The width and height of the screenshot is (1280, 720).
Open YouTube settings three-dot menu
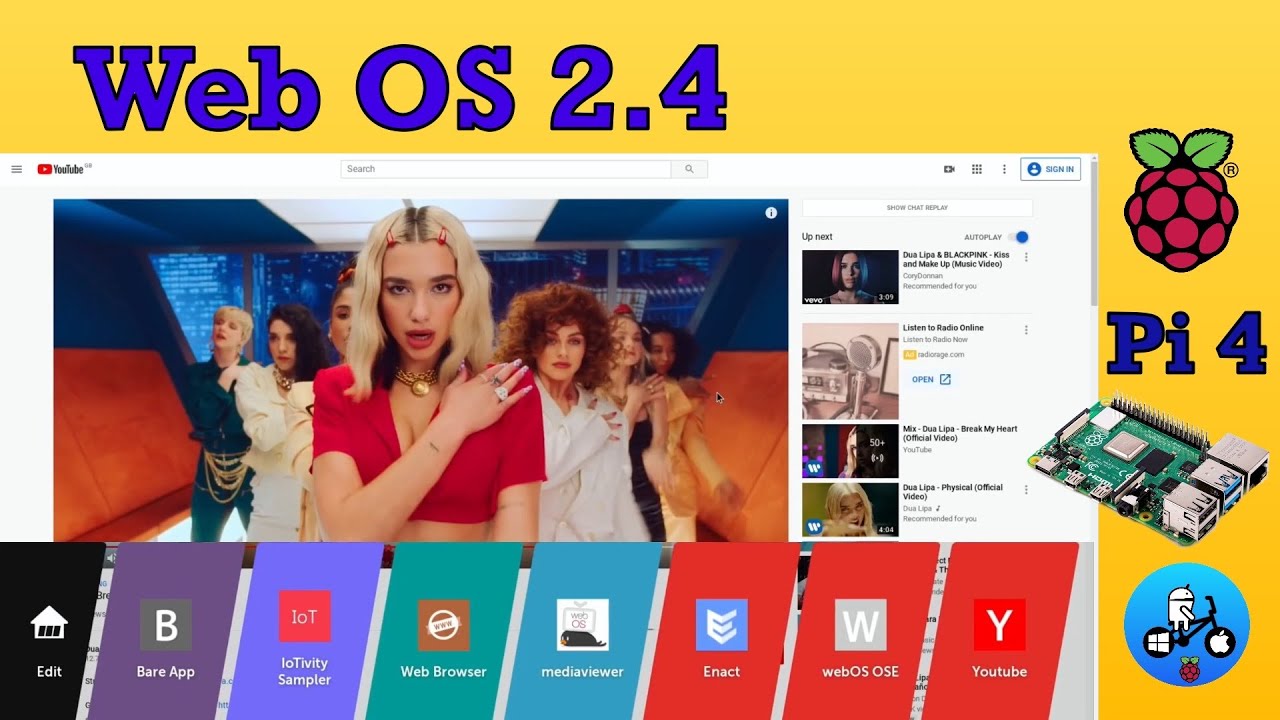1004,169
